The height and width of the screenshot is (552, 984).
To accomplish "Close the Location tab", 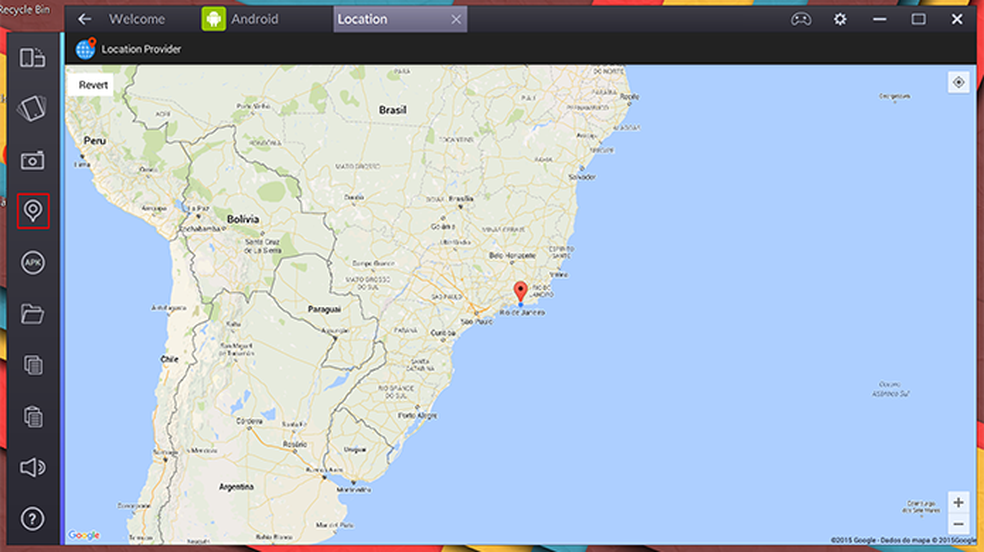I will (x=456, y=19).
